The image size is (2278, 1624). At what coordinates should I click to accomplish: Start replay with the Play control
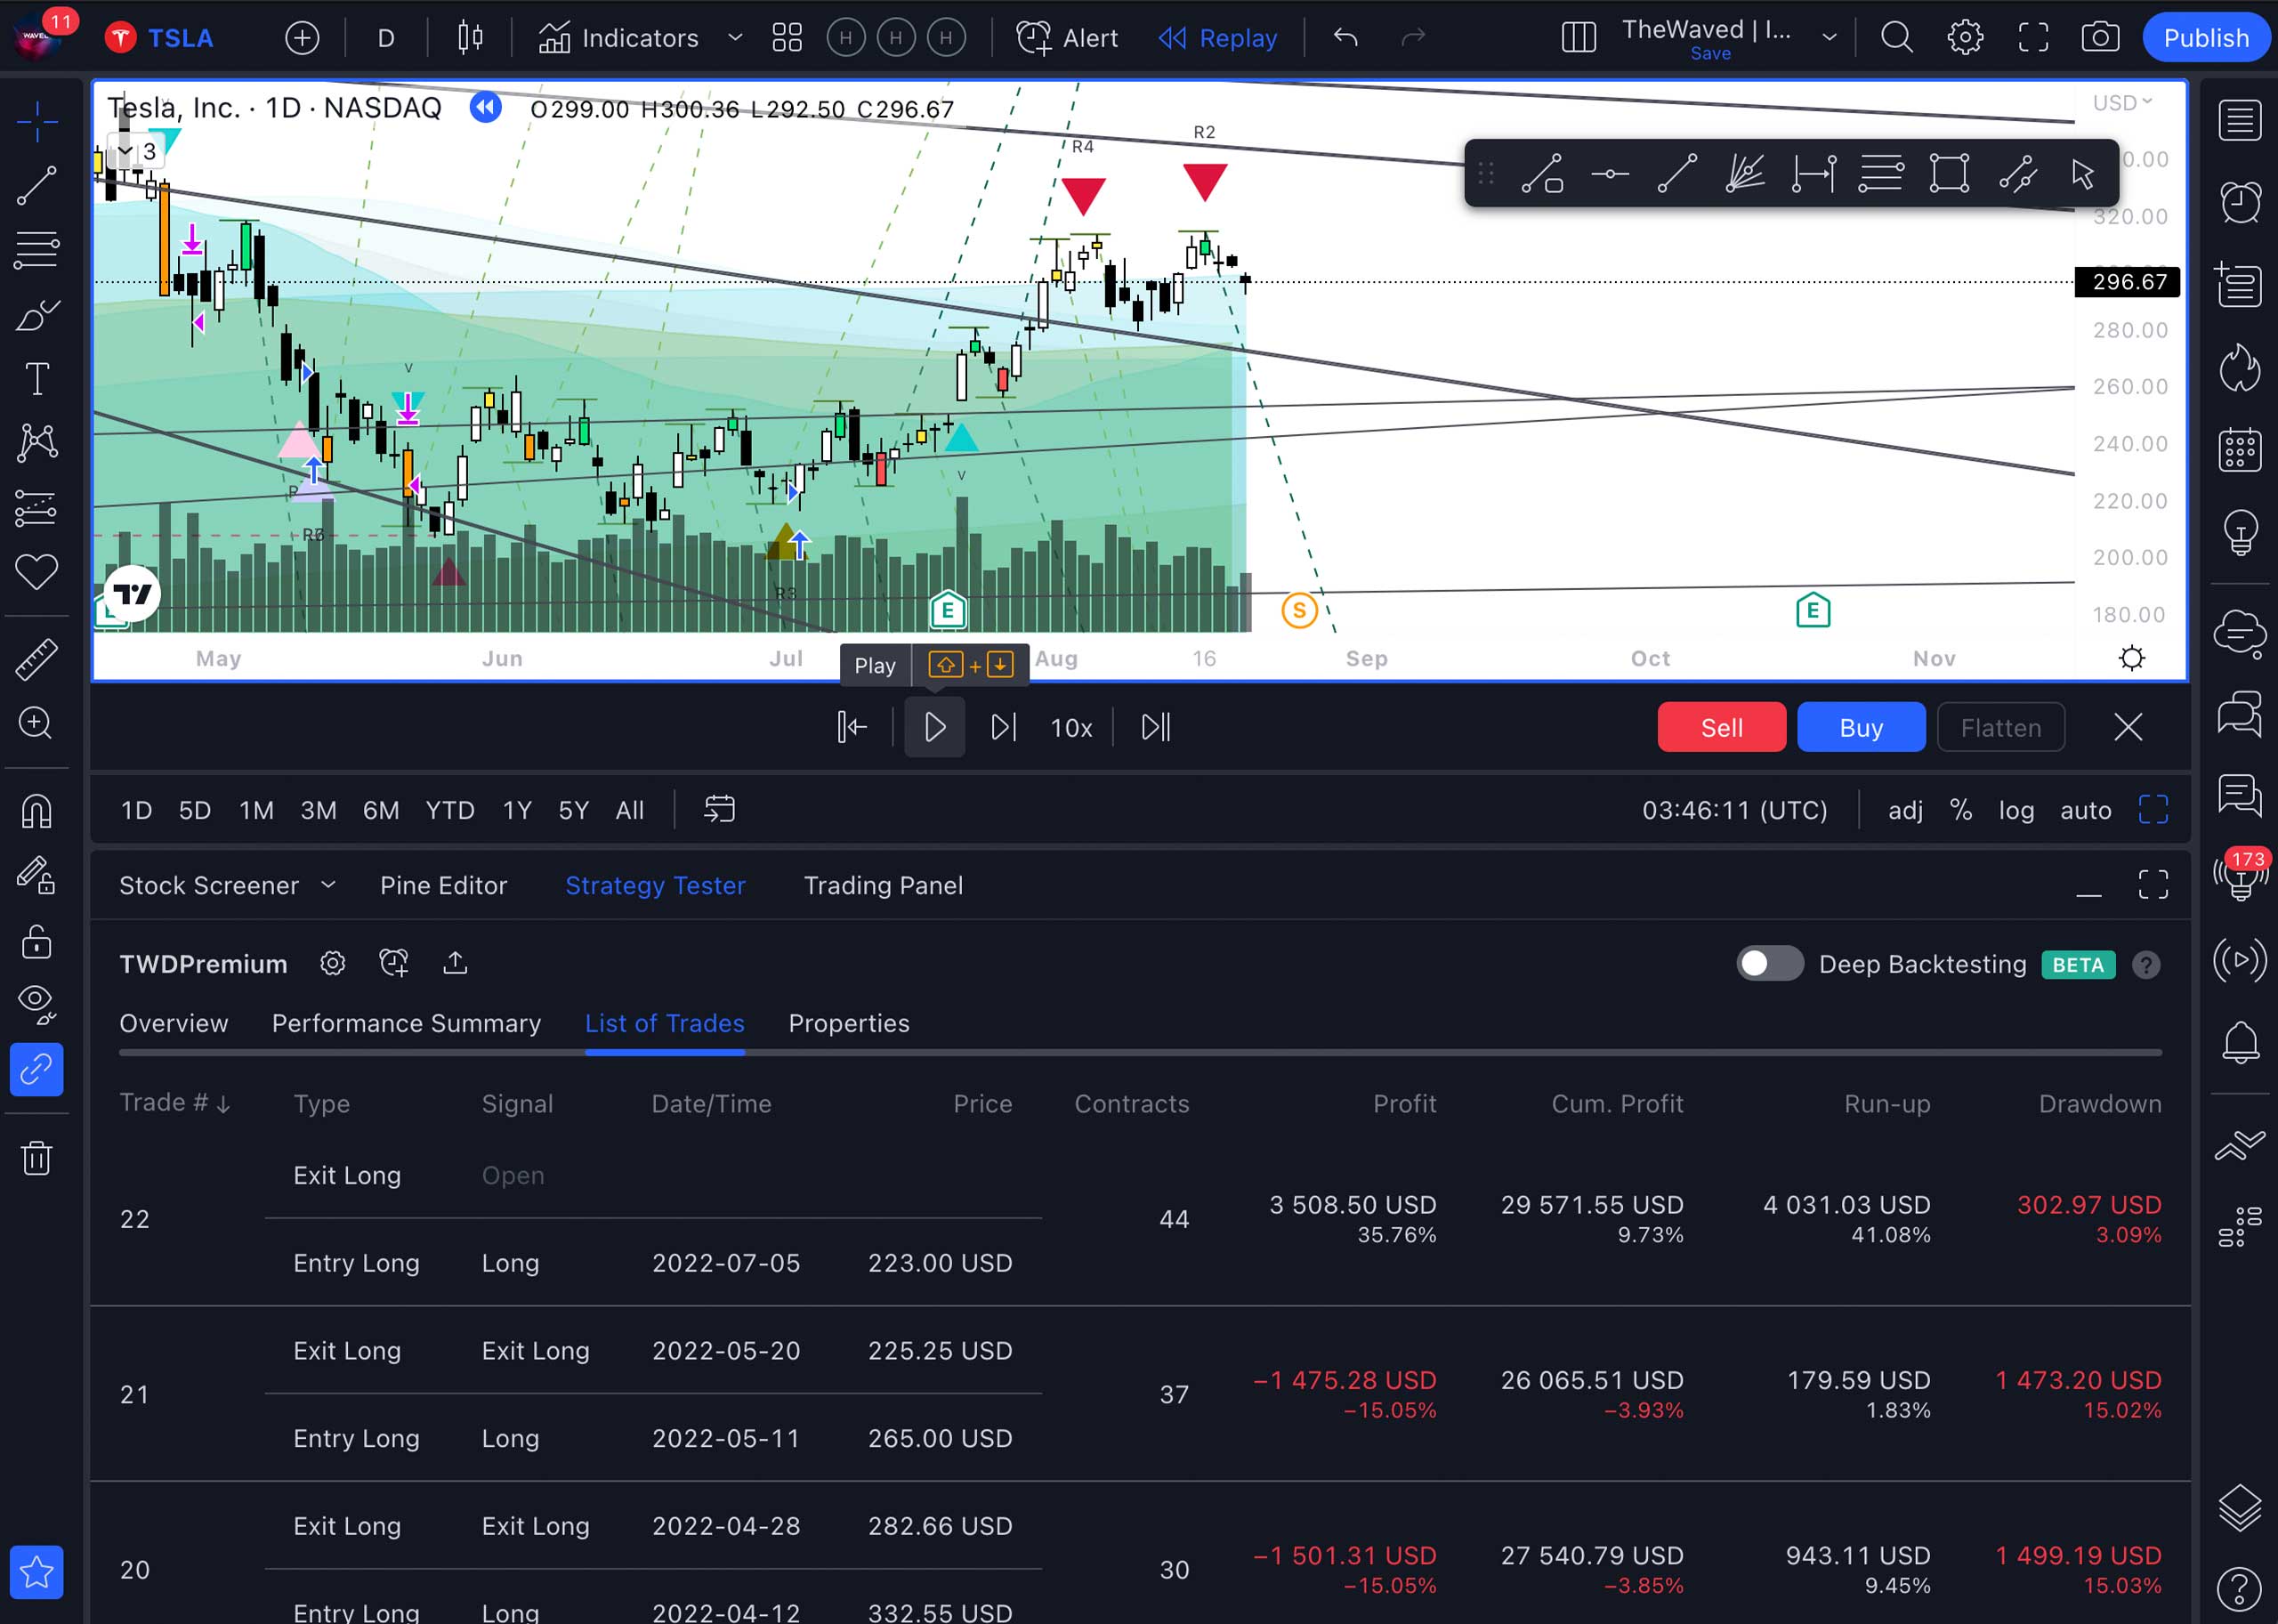click(934, 727)
